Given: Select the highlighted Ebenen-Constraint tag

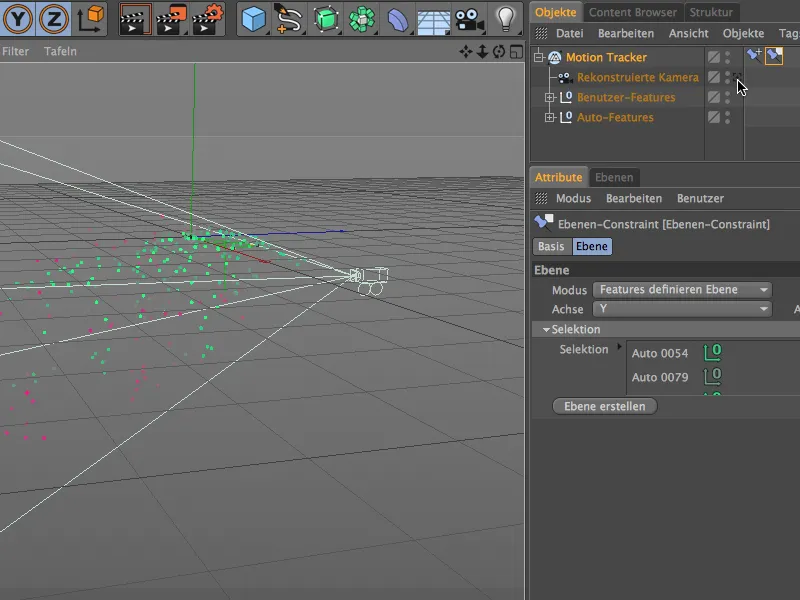Looking at the screenshot, I should coord(774,56).
